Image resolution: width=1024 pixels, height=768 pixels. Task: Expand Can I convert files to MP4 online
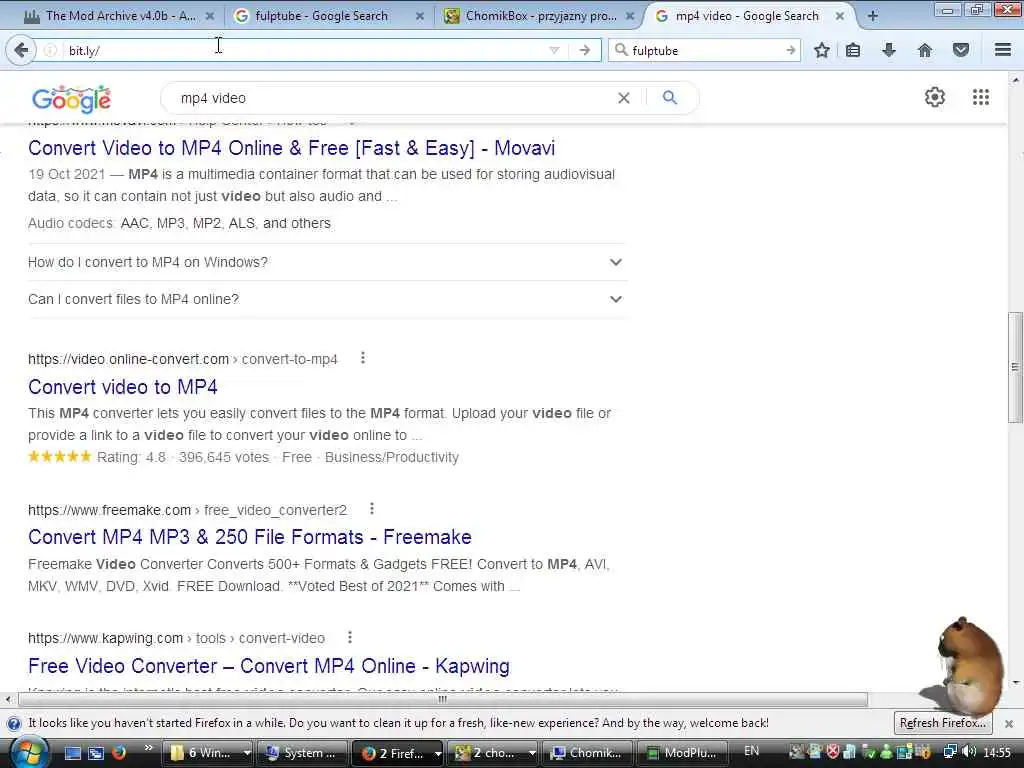click(x=327, y=299)
